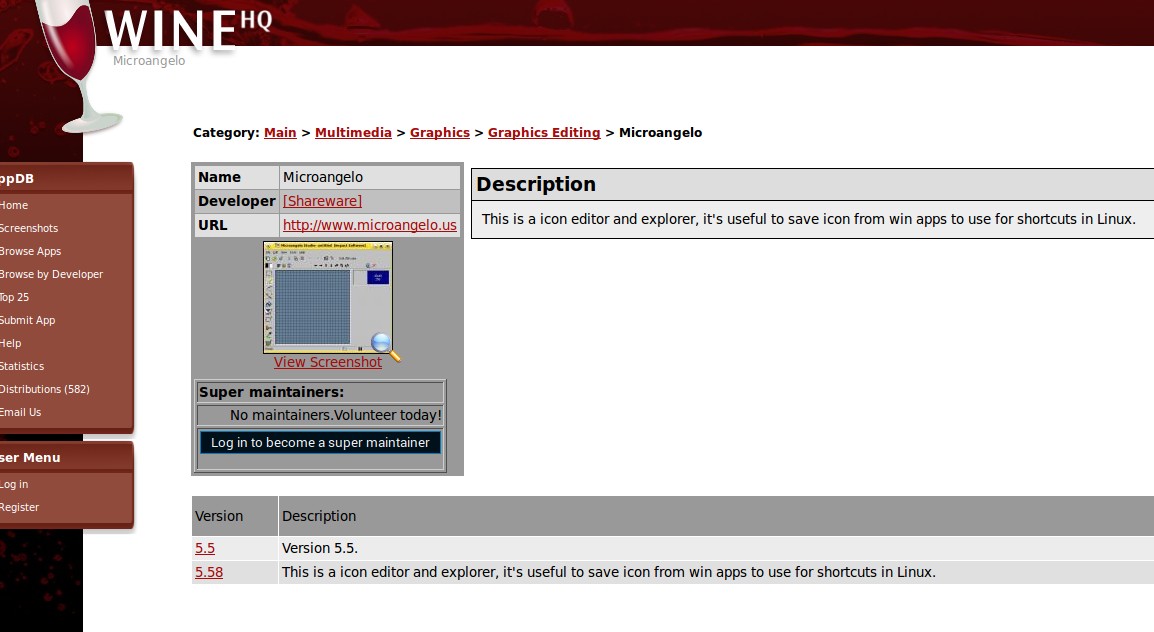This screenshot has width=1154, height=632.
Task: Open the Main category breadcrumb
Action: (280, 132)
